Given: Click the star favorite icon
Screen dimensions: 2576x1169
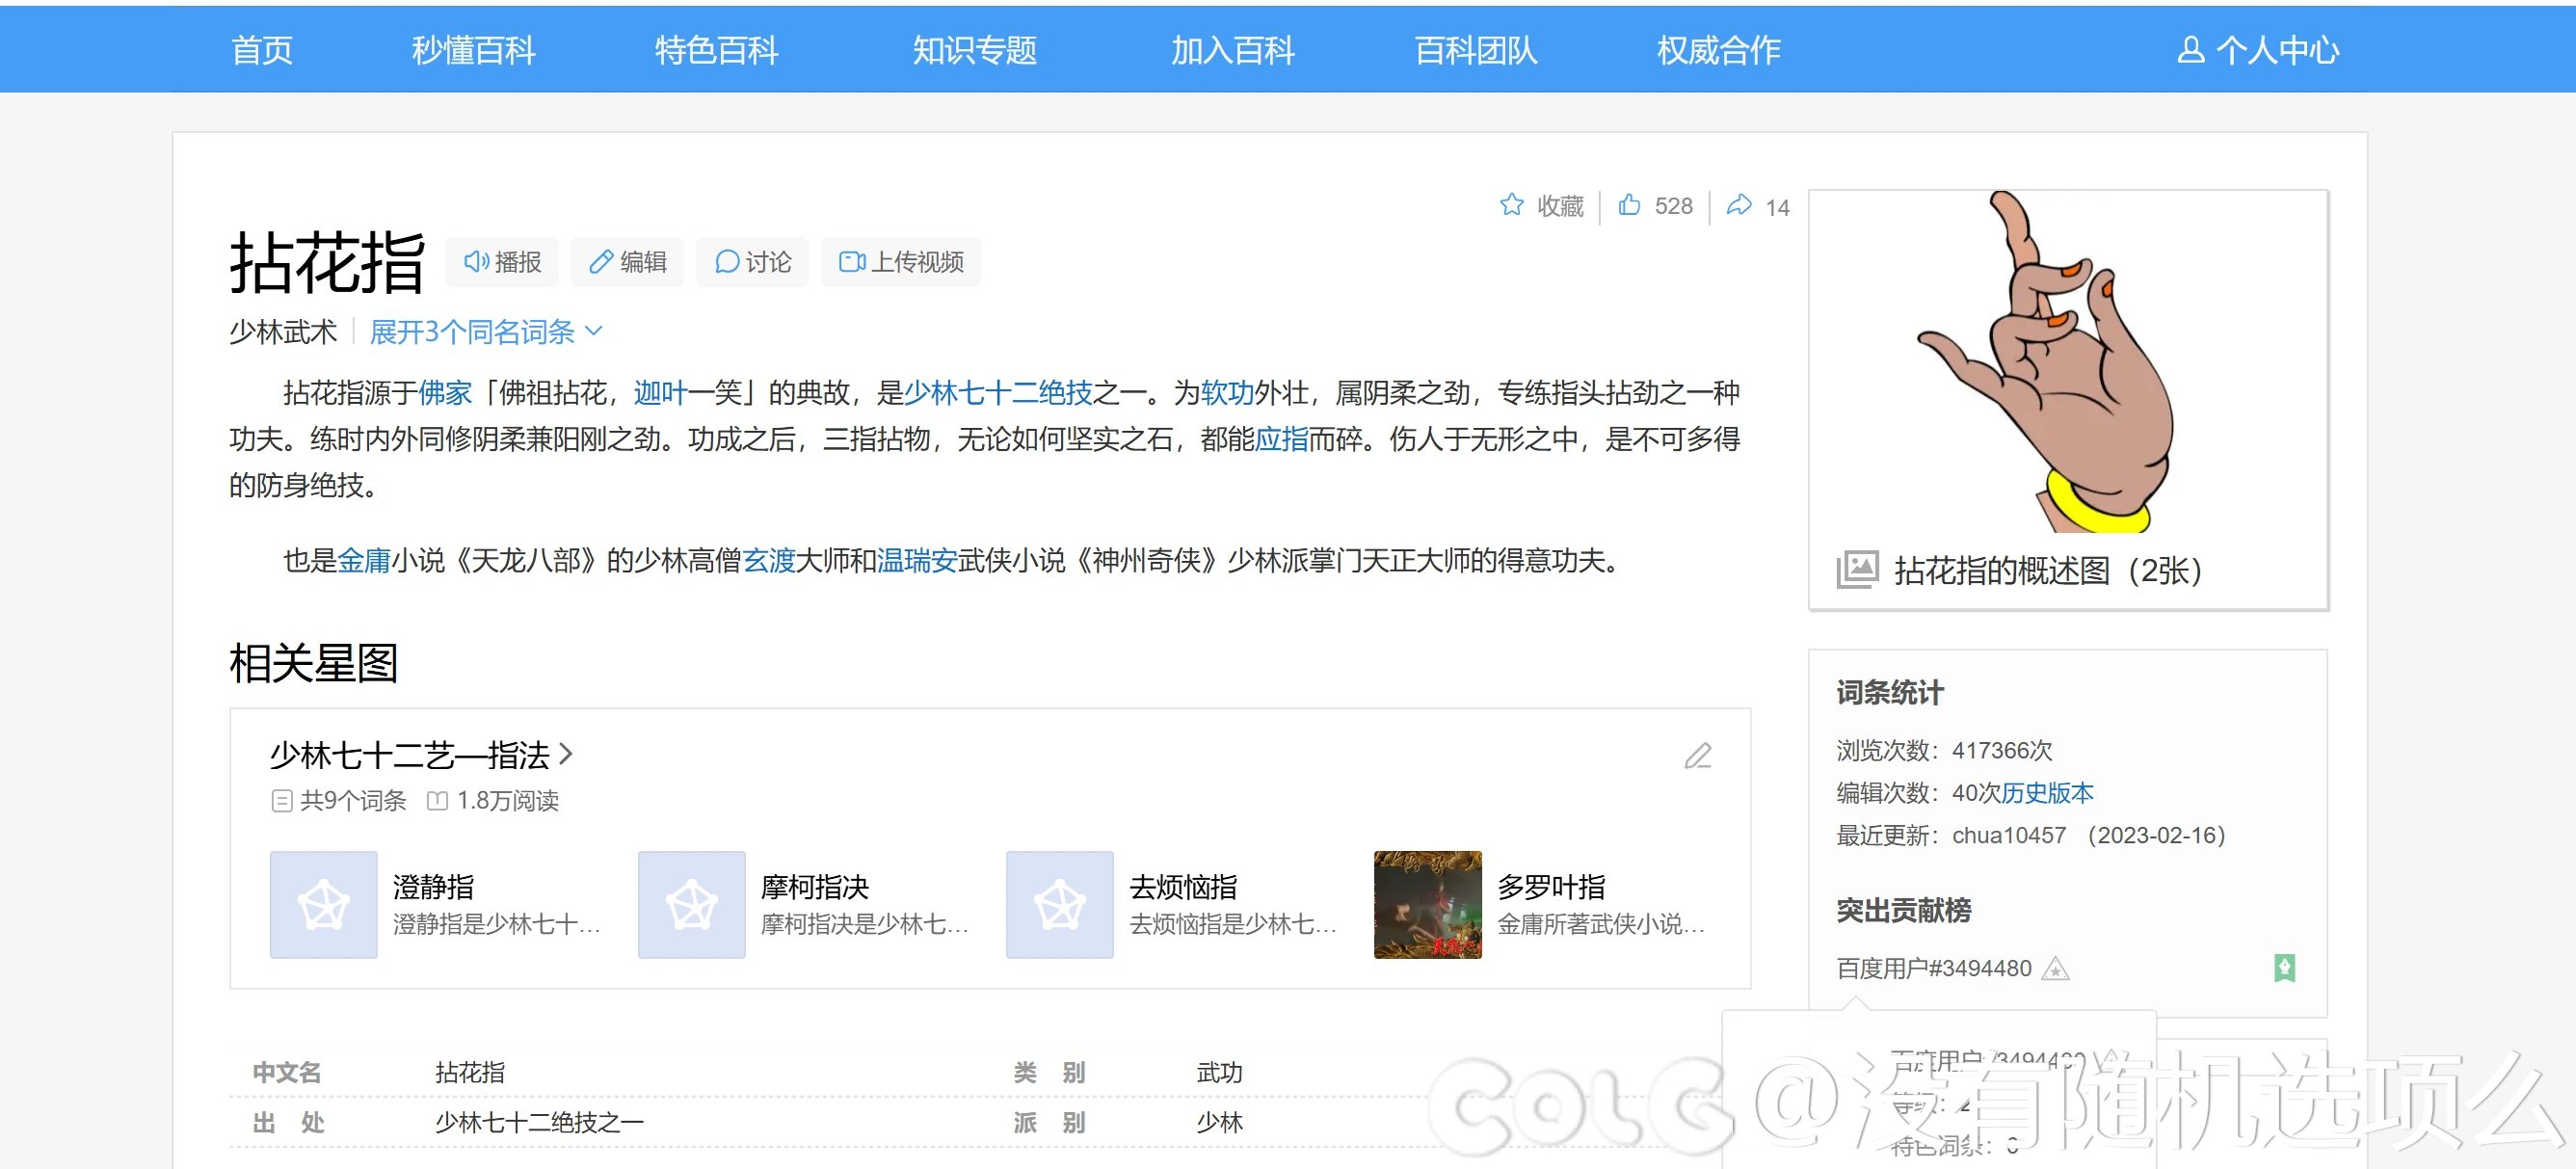Looking at the screenshot, I should pos(1511,205).
